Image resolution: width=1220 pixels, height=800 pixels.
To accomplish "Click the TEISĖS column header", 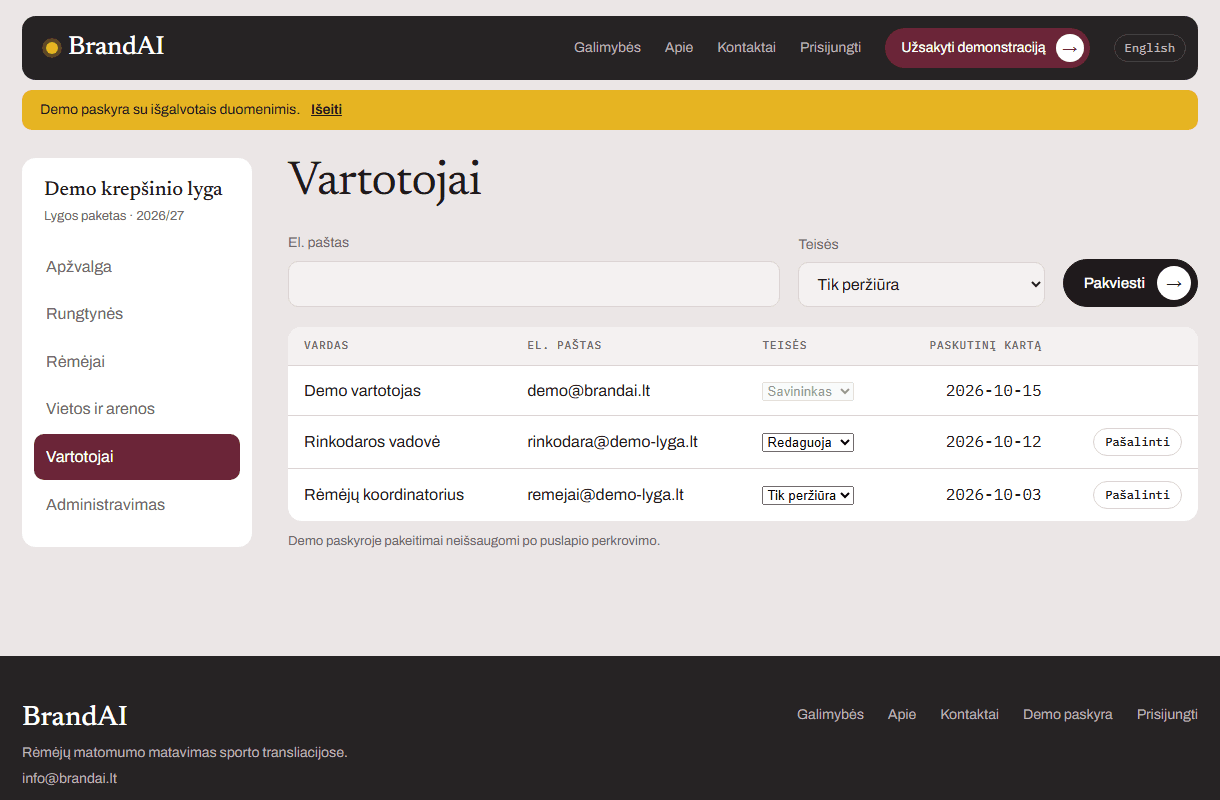I will (x=784, y=345).
